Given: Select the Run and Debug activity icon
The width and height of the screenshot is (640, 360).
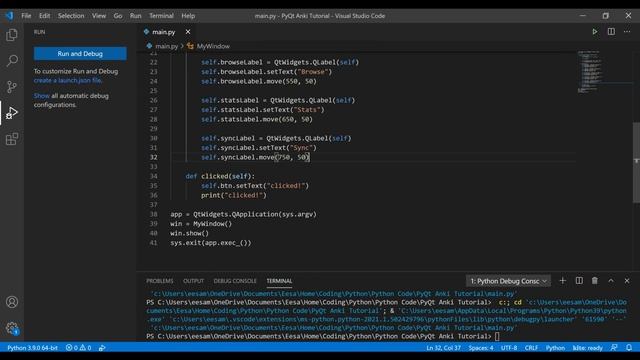Looking at the screenshot, I should coord(12,113).
